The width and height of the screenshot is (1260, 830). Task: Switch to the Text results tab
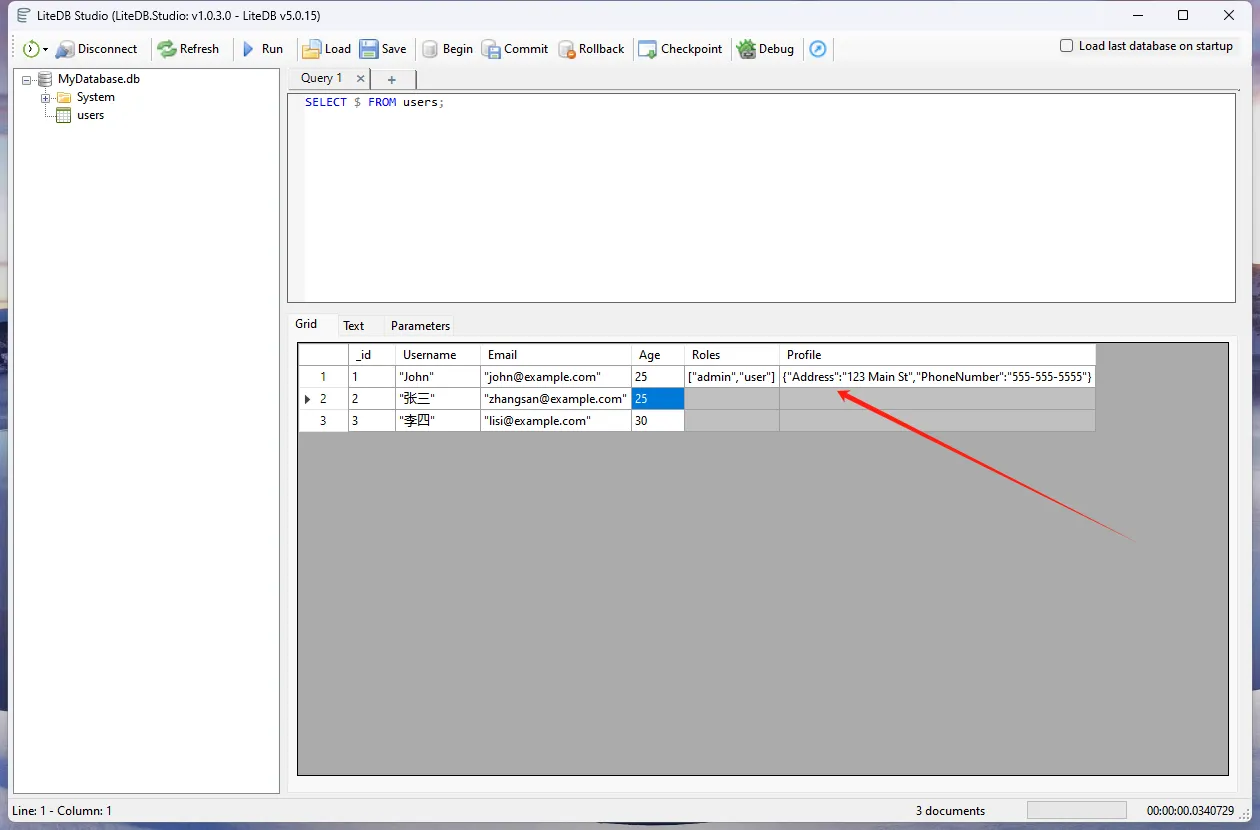click(x=353, y=326)
